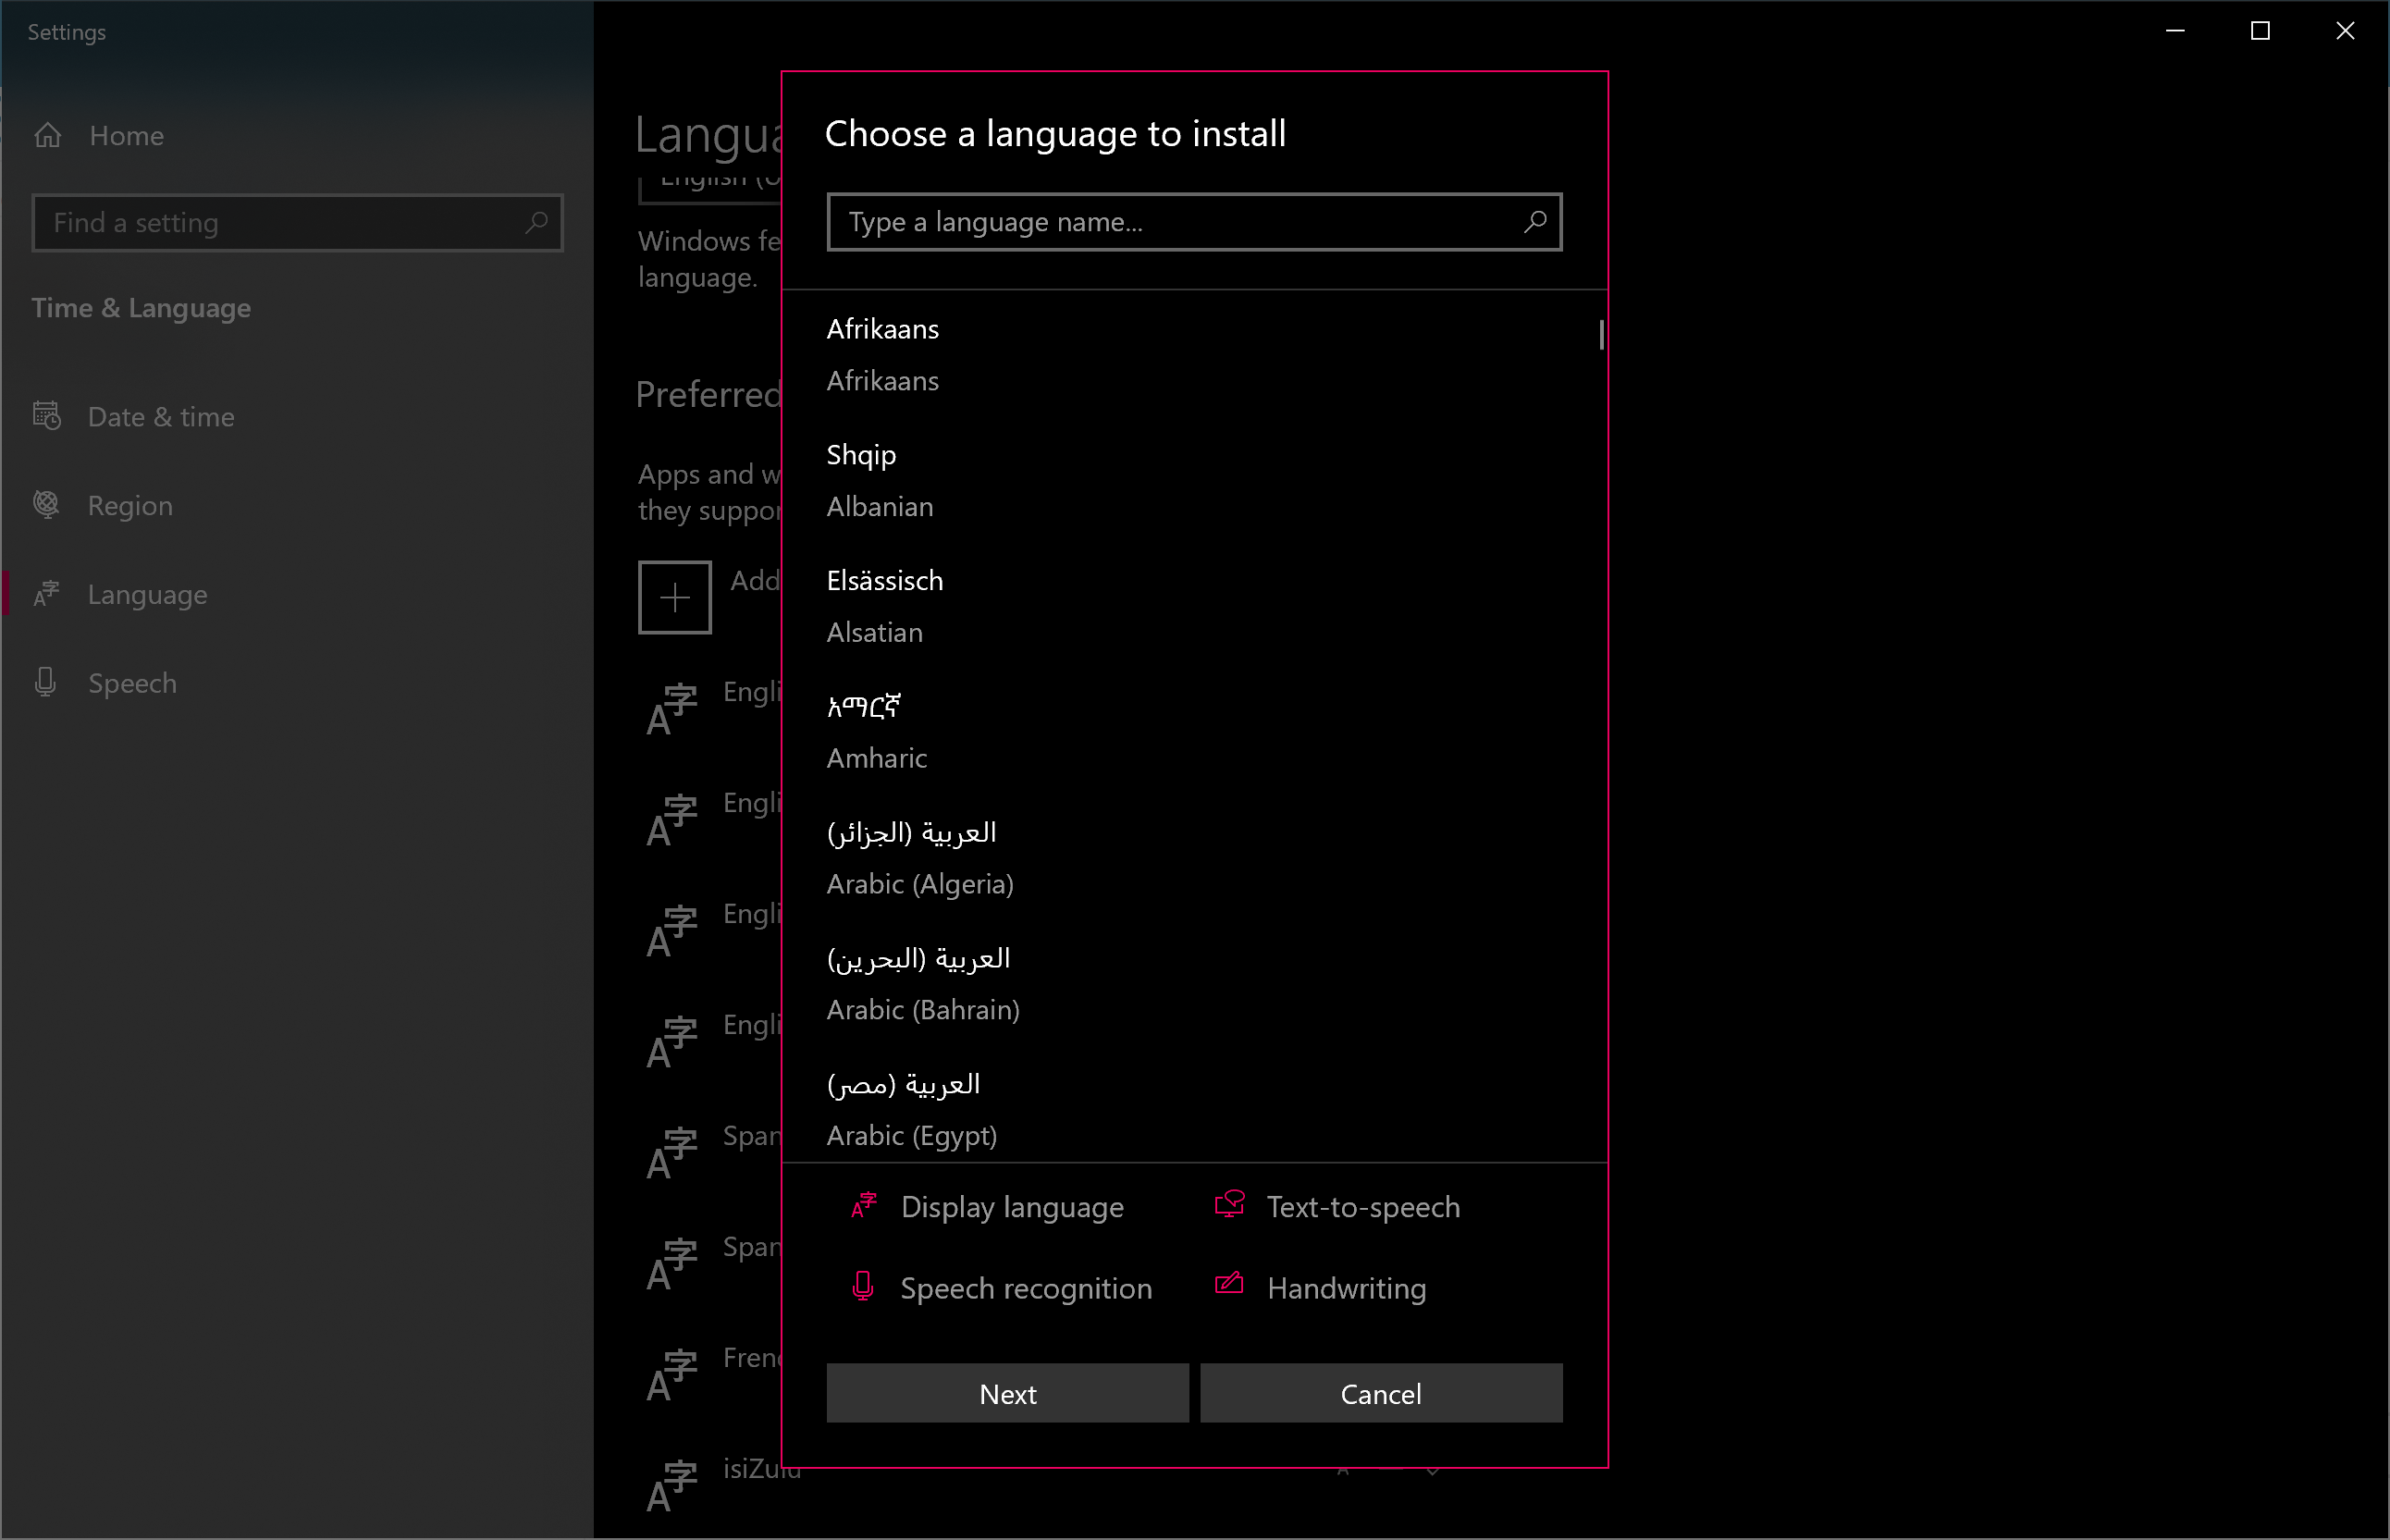Click the Date & time sidebar icon
This screenshot has height=1540, width=2390.
pyautogui.click(x=47, y=416)
